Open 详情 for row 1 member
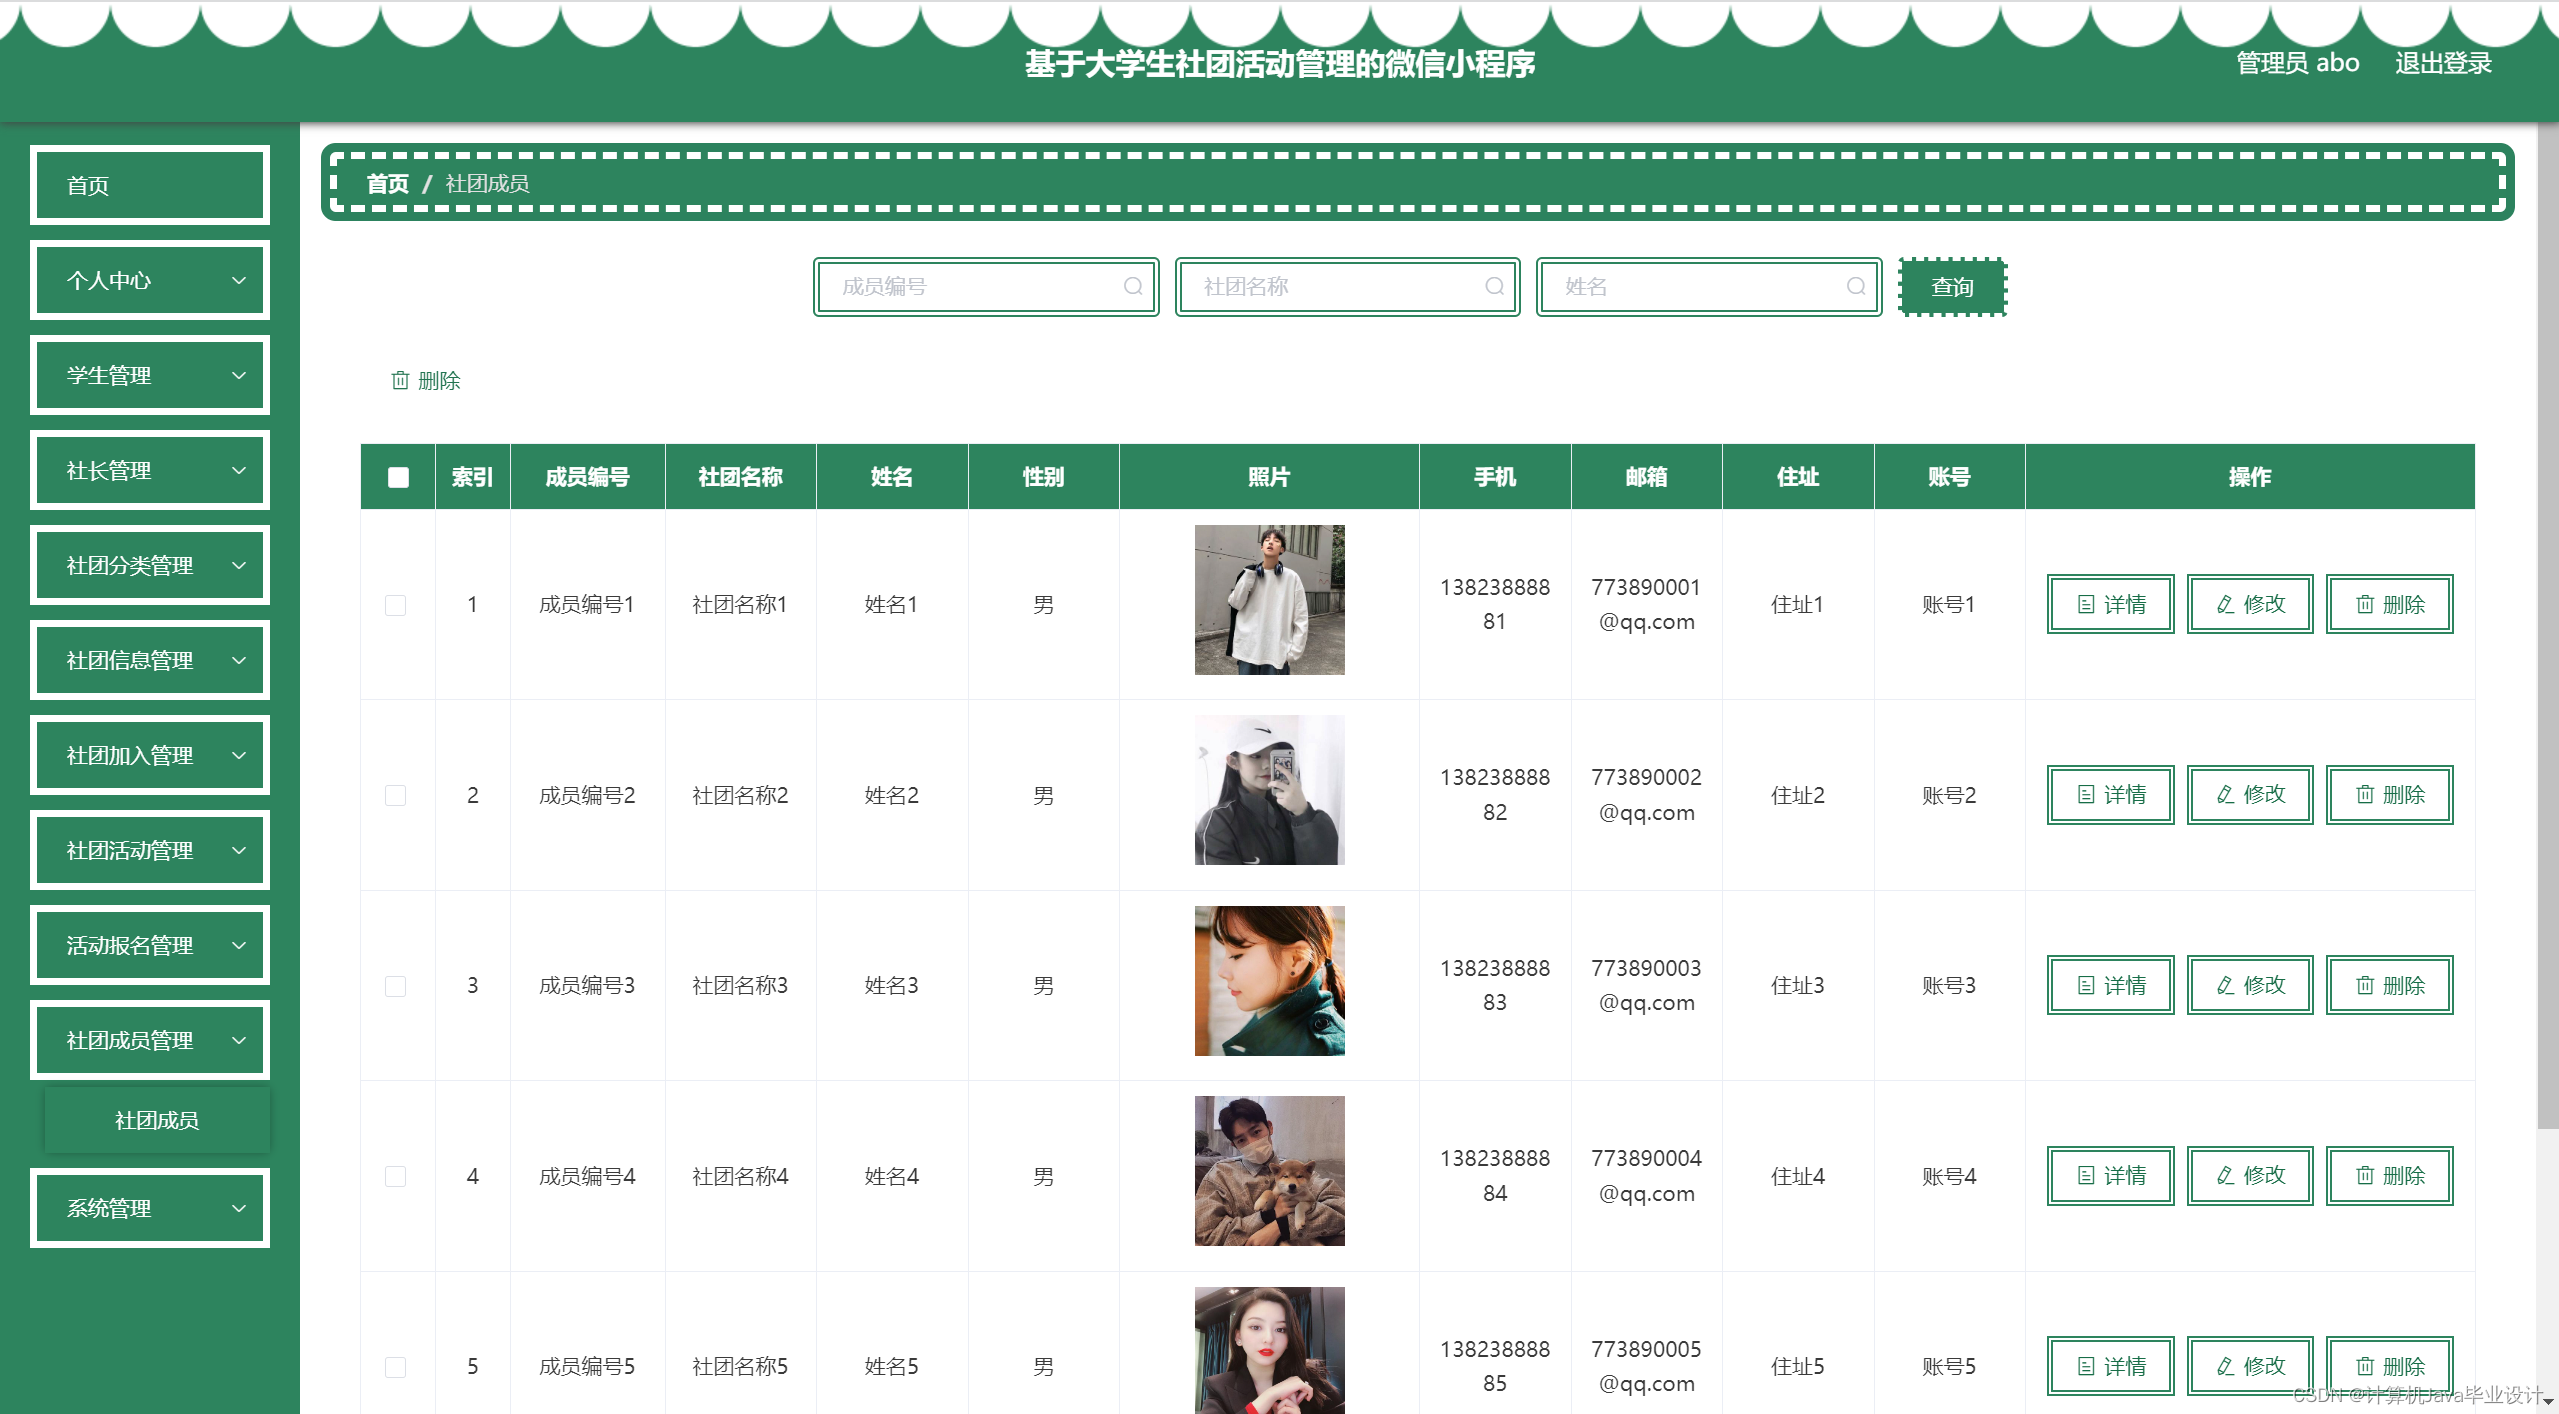Screen dimensions: 2559x1414 pyautogui.click(x=2110, y=604)
